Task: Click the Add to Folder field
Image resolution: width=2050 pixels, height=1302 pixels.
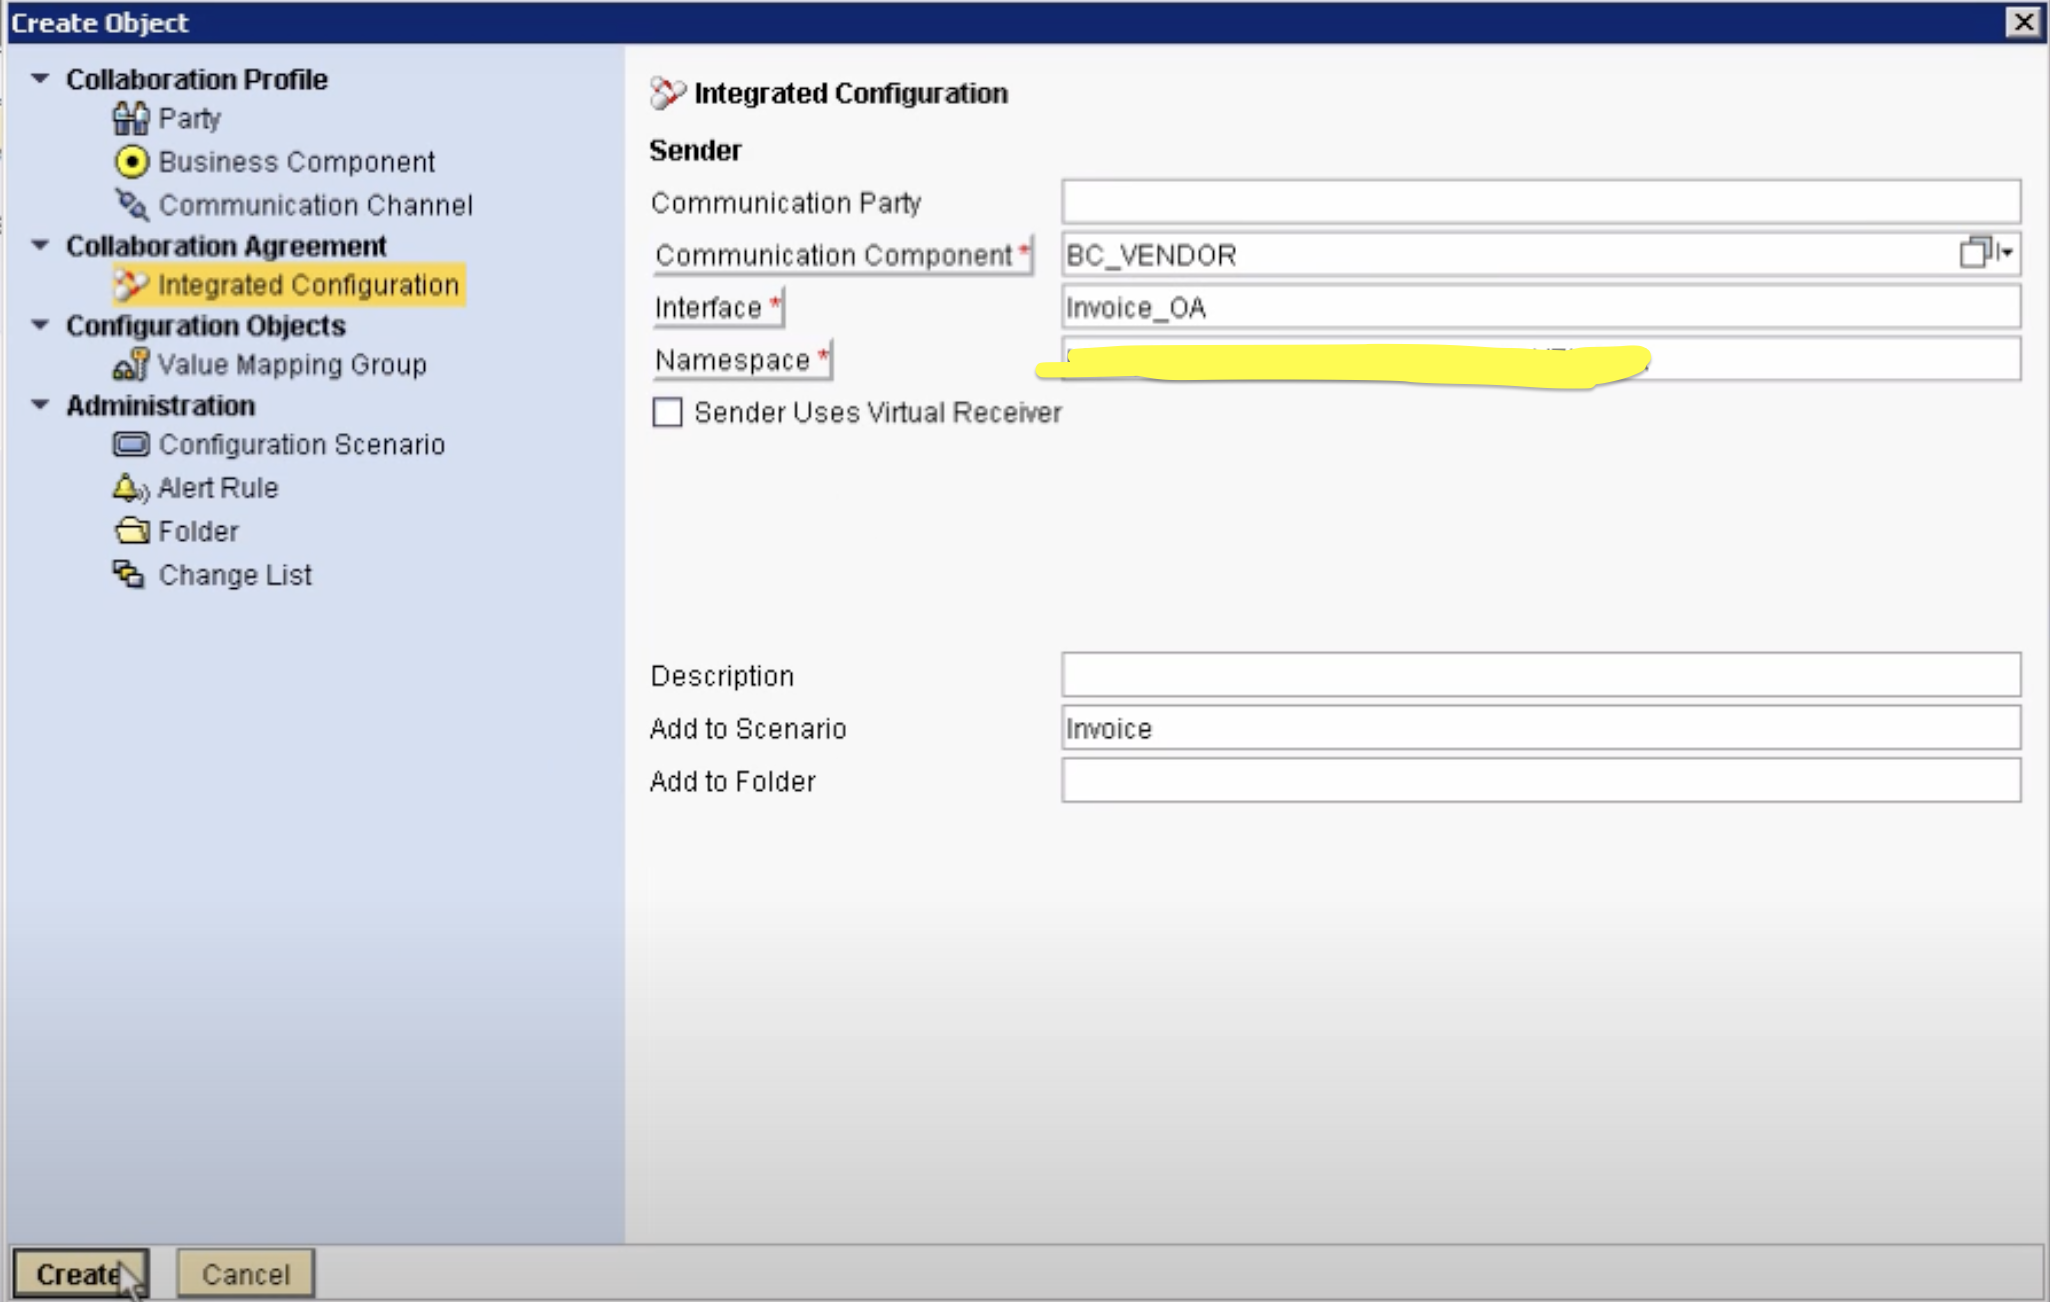Action: 1540,781
